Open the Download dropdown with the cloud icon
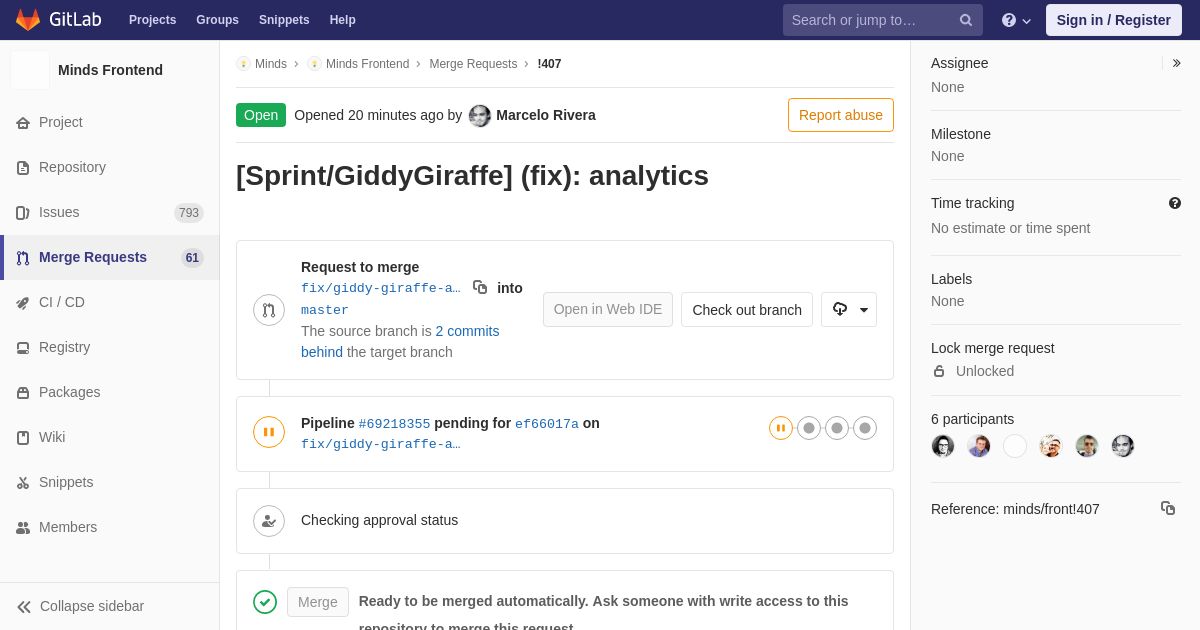The height and width of the screenshot is (630, 1200). point(849,309)
